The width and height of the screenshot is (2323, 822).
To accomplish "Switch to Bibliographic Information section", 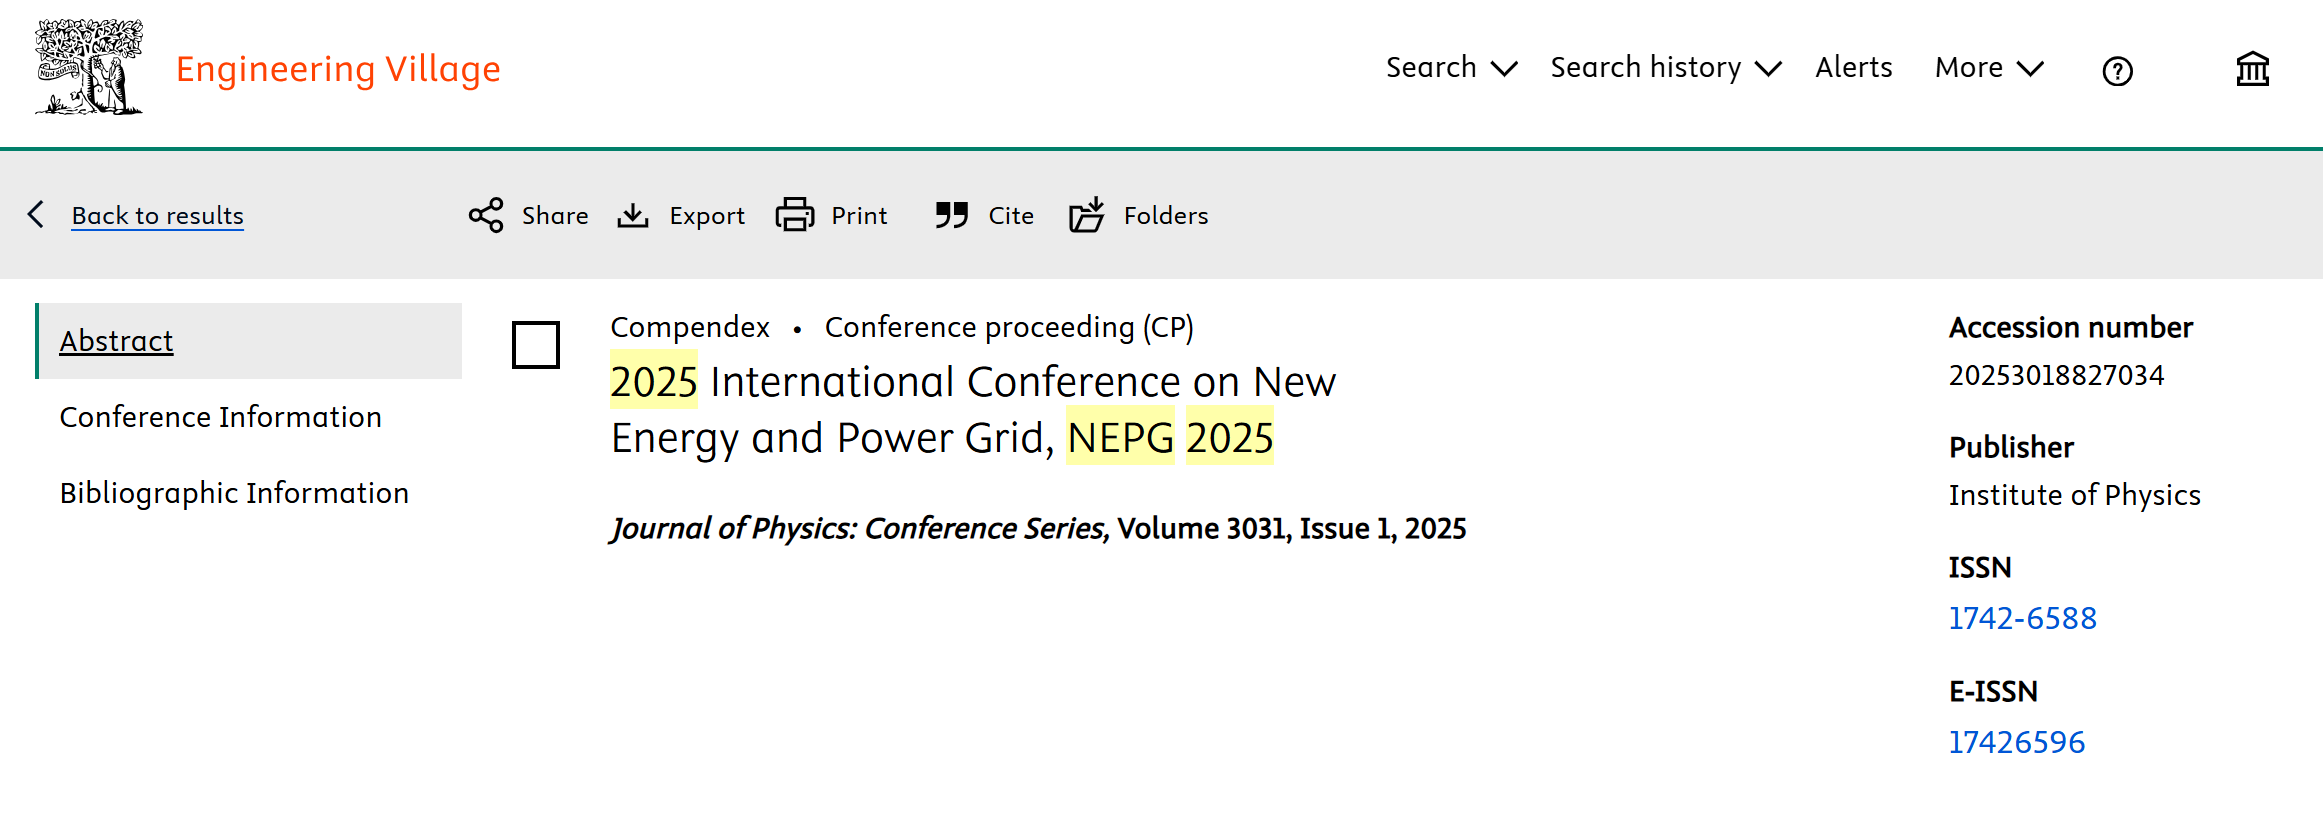I will point(234,493).
